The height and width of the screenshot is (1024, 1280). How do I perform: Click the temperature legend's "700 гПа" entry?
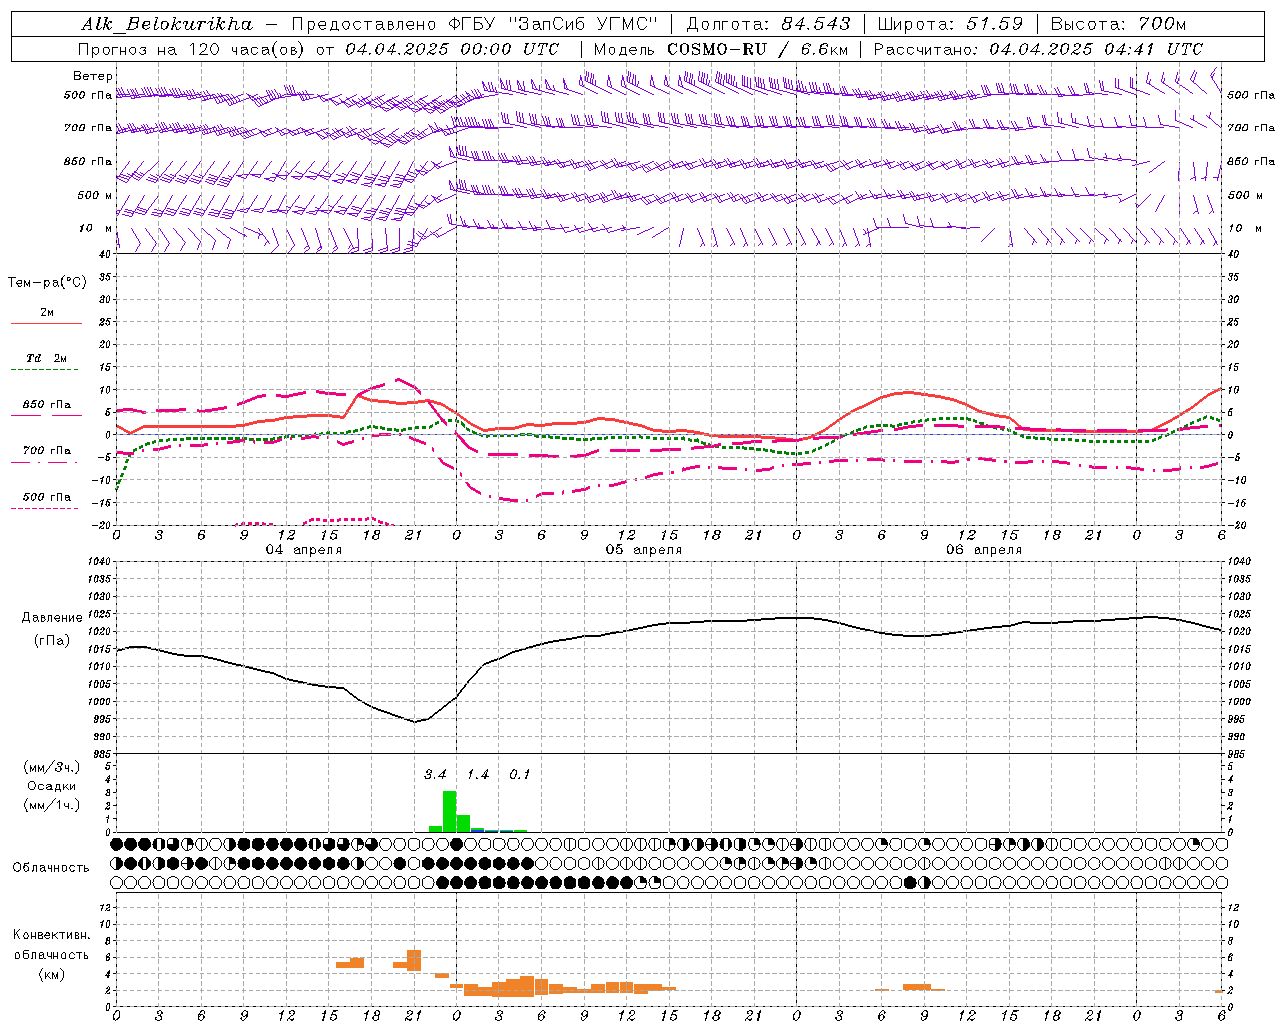[47, 451]
